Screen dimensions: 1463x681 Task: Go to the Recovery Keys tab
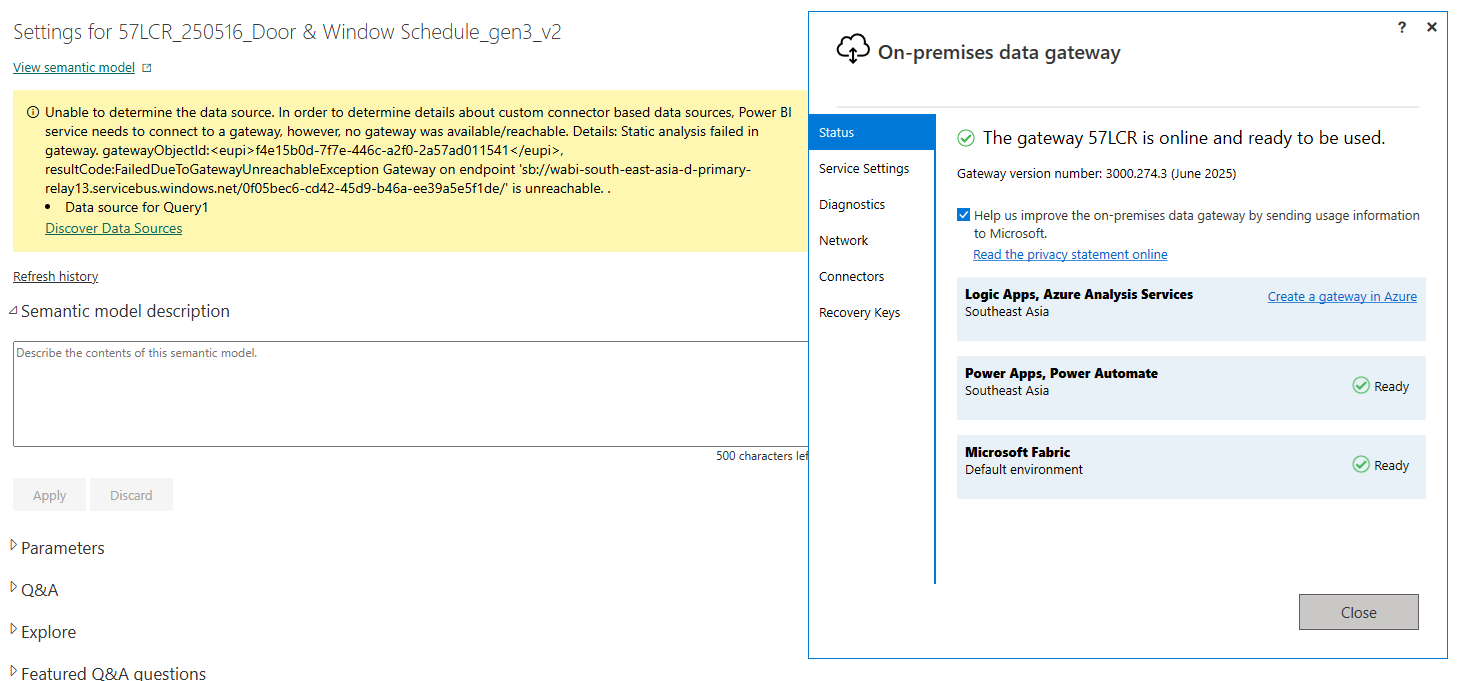pos(871,312)
